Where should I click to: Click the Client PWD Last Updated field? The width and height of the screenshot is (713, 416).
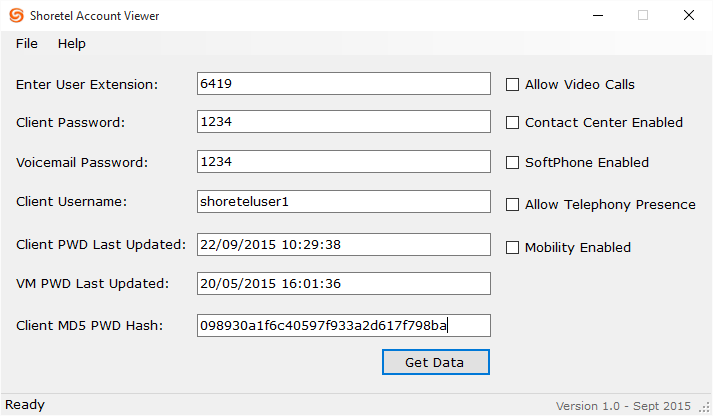344,245
